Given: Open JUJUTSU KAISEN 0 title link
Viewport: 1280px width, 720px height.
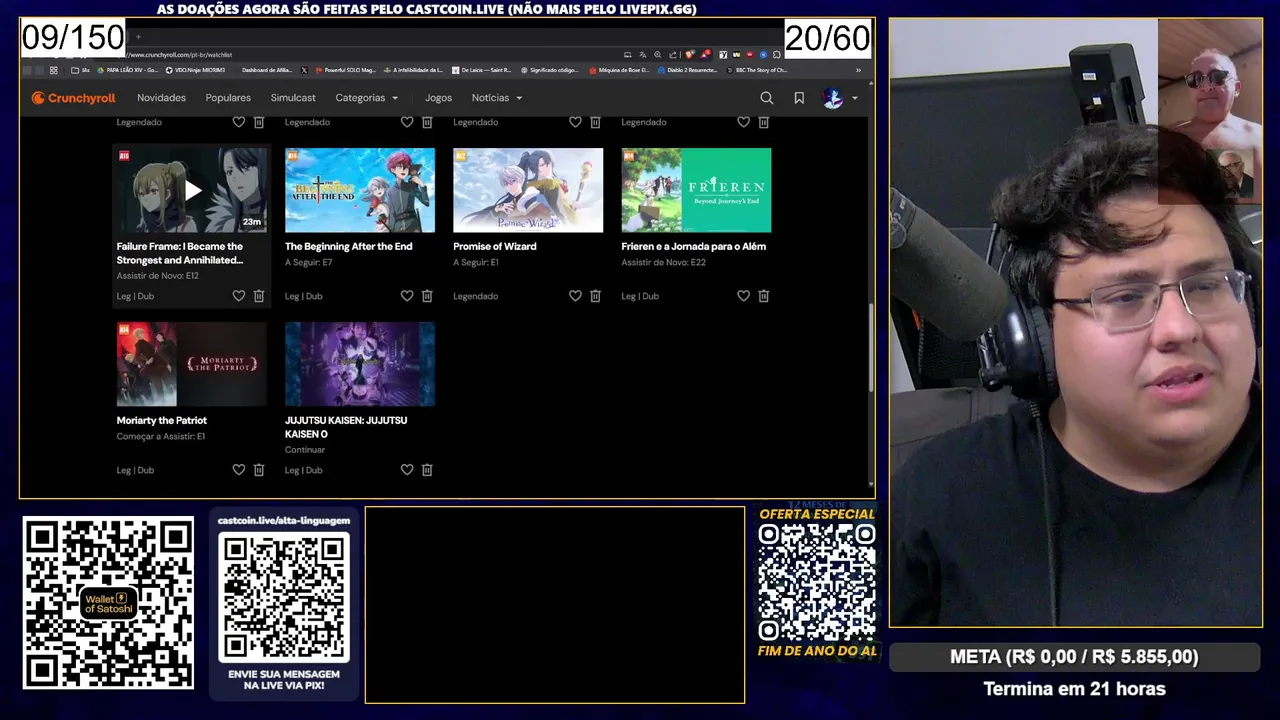Looking at the screenshot, I should (346, 427).
